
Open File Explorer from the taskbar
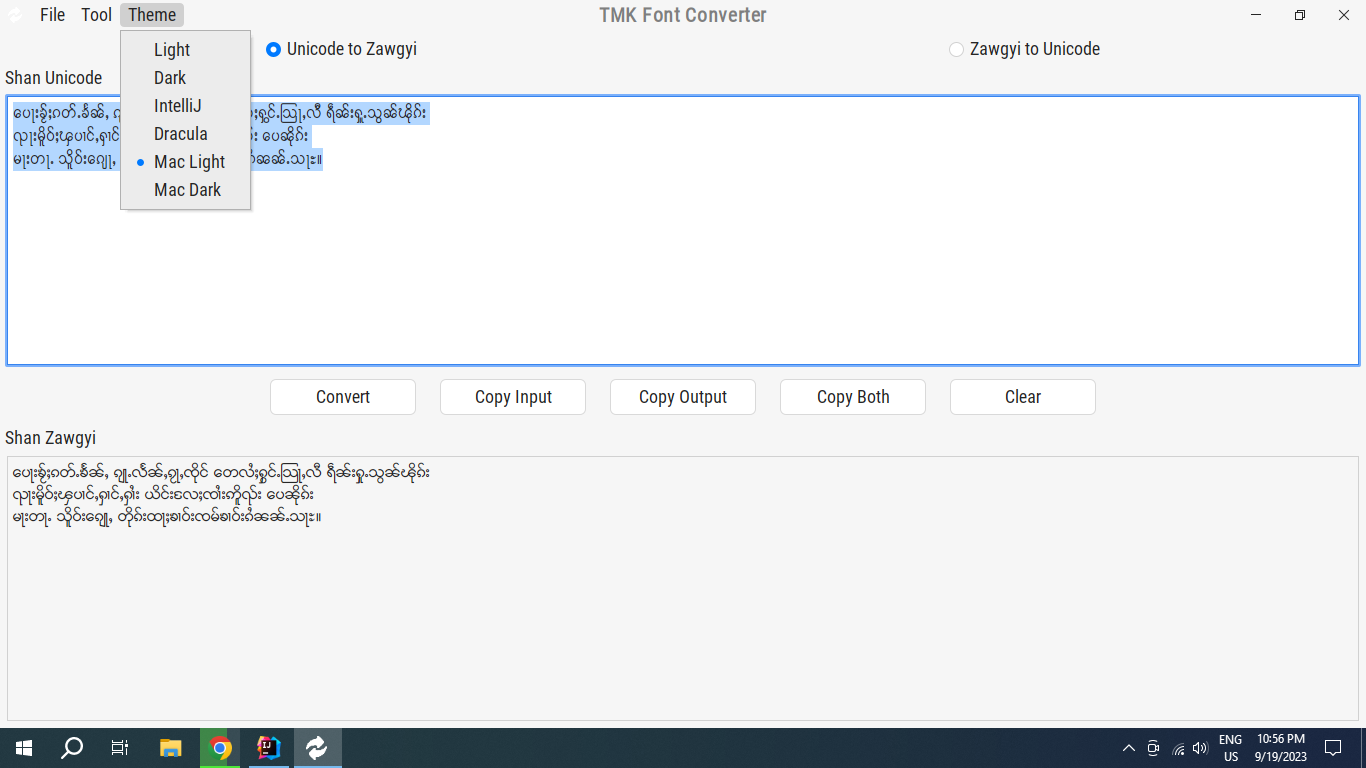tap(170, 747)
